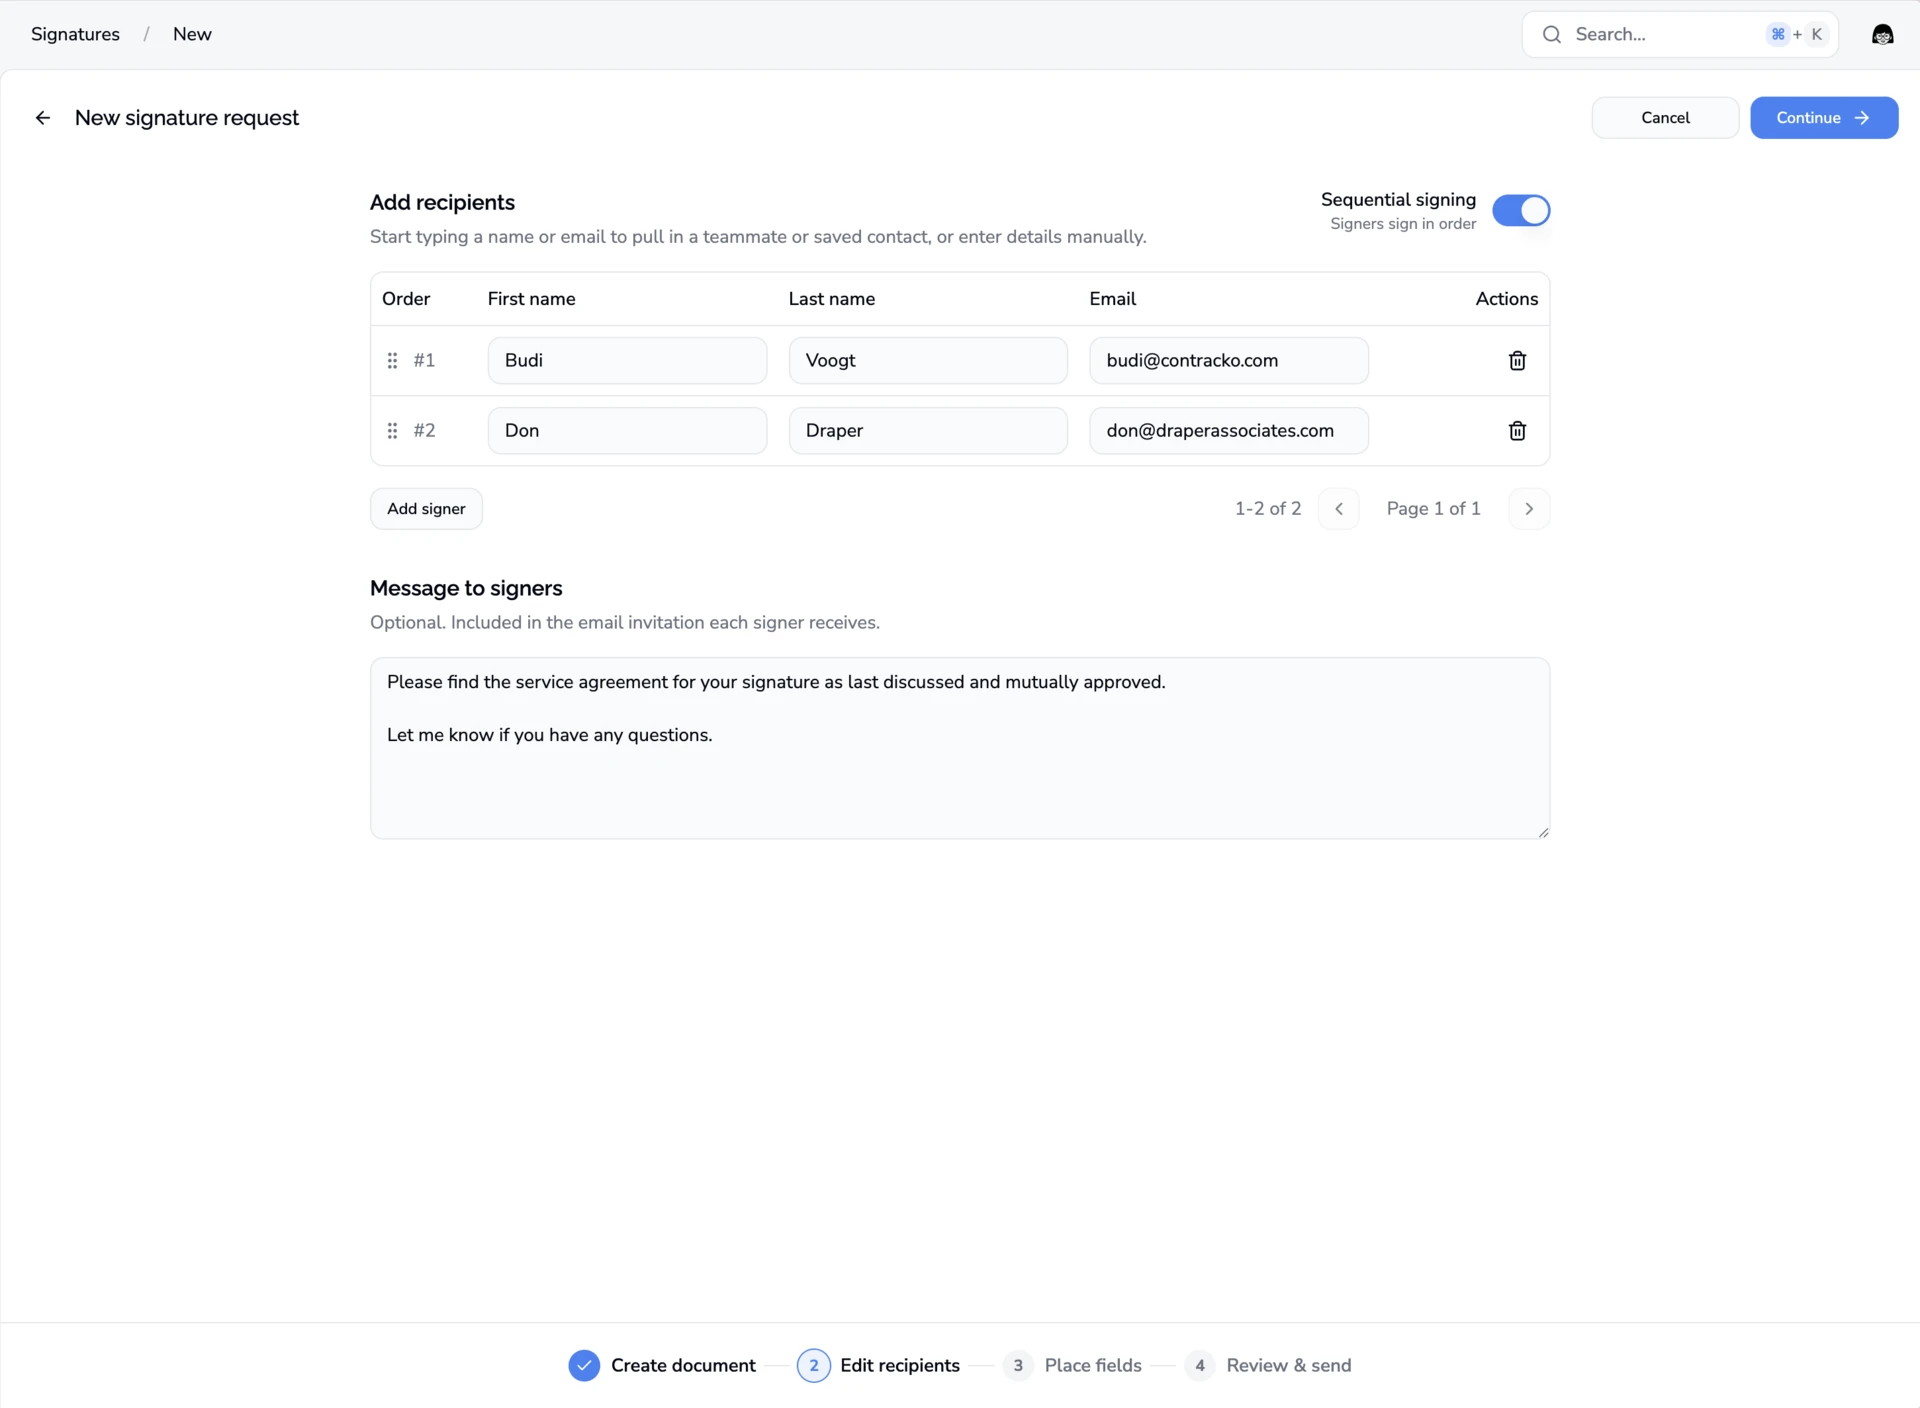Screen dimensions: 1920x1408
Task: Click into the message to signers textarea
Action: pyautogui.click(x=960, y=748)
